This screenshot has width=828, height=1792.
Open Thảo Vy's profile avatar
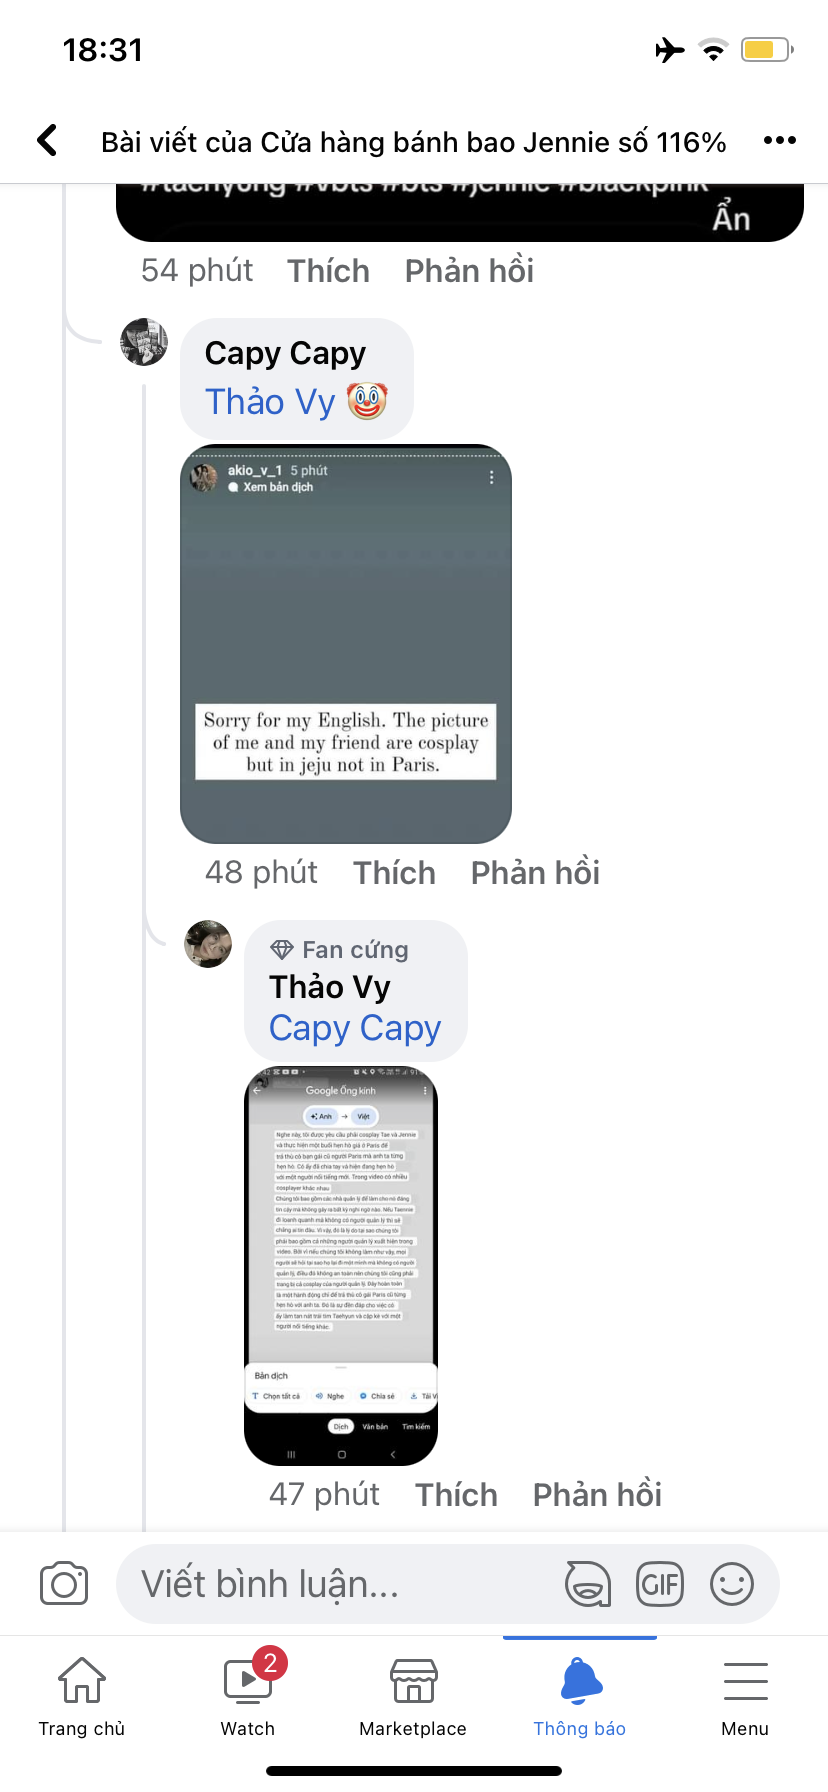(x=208, y=944)
